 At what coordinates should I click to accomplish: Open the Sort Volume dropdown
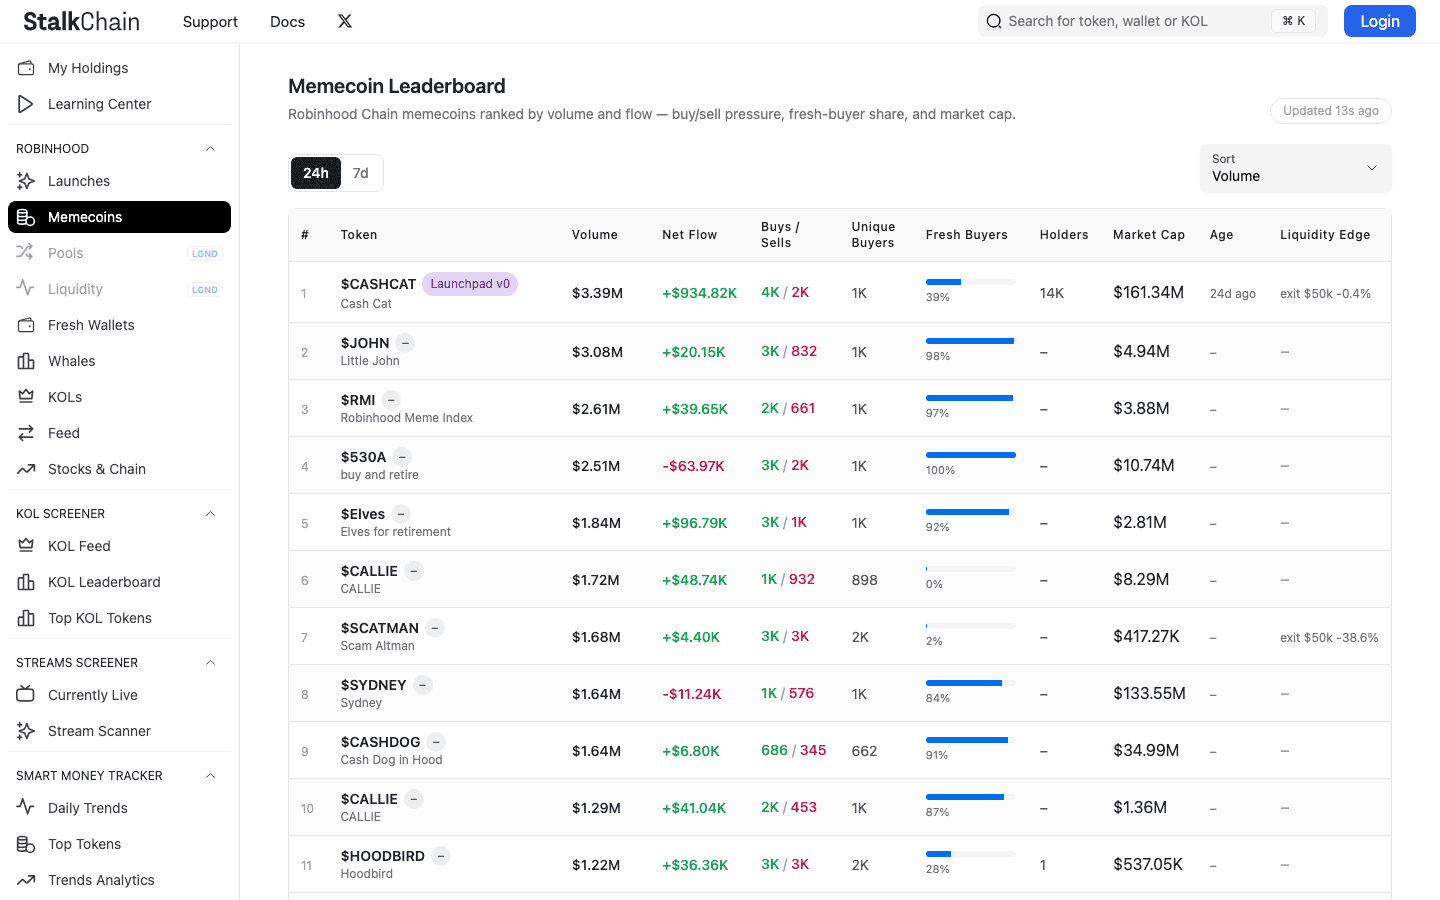[1295, 168]
